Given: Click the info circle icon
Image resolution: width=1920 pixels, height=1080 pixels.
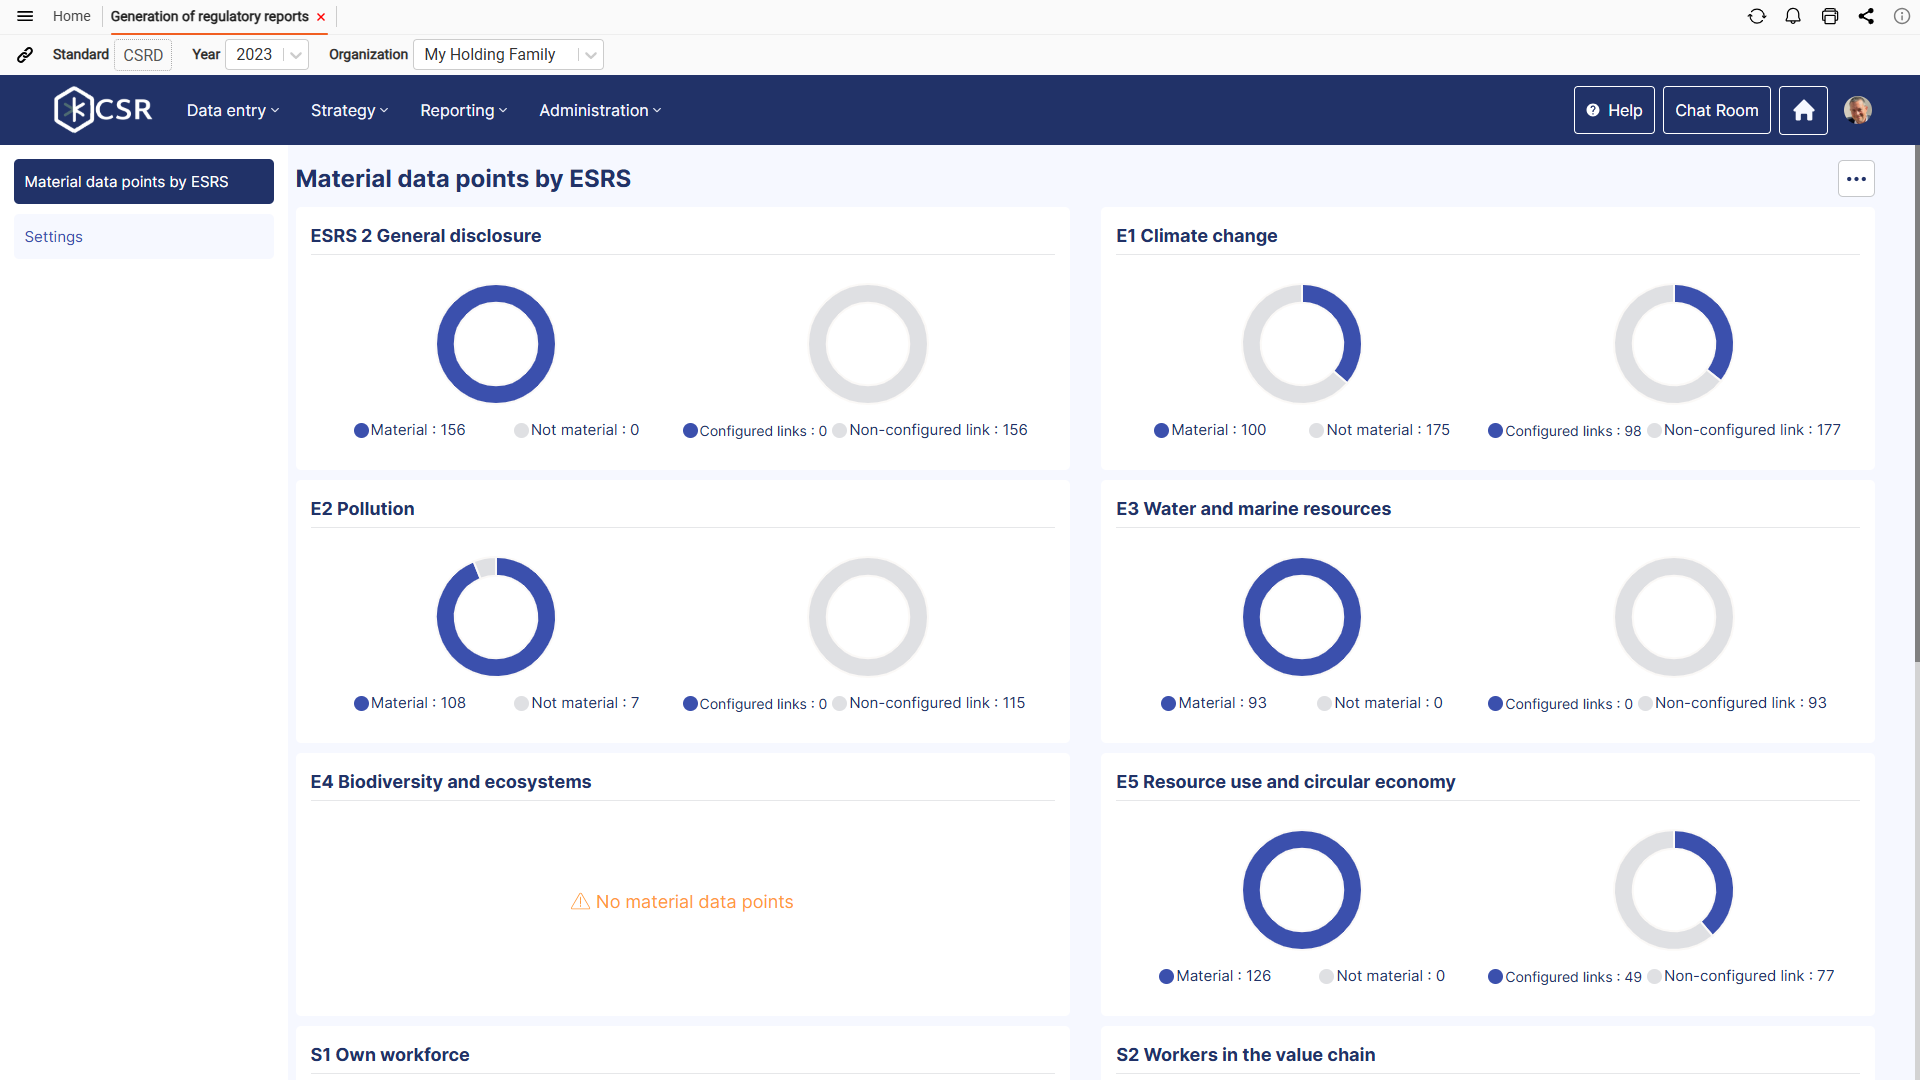Looking at the screenshot, I should pos(1902,16).
